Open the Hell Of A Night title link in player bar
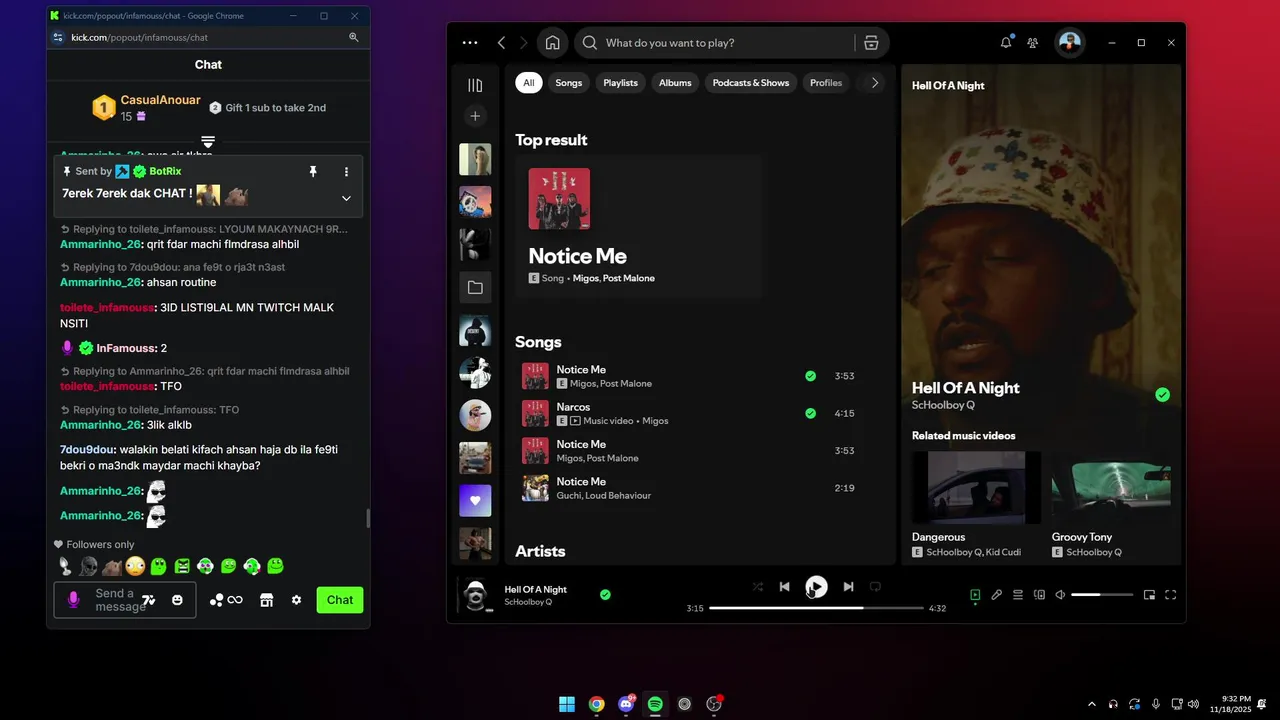The width and height of the screenshot is (1280, 720). point(536,589)
